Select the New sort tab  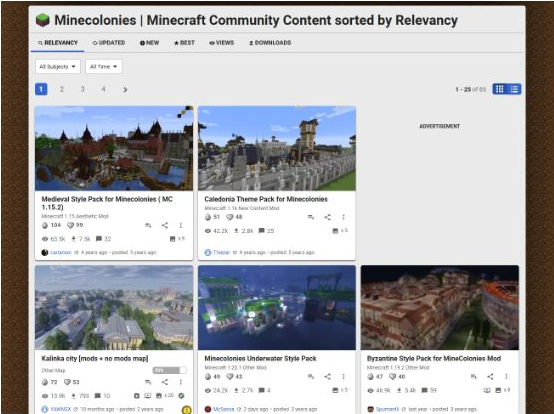[149, 43]
